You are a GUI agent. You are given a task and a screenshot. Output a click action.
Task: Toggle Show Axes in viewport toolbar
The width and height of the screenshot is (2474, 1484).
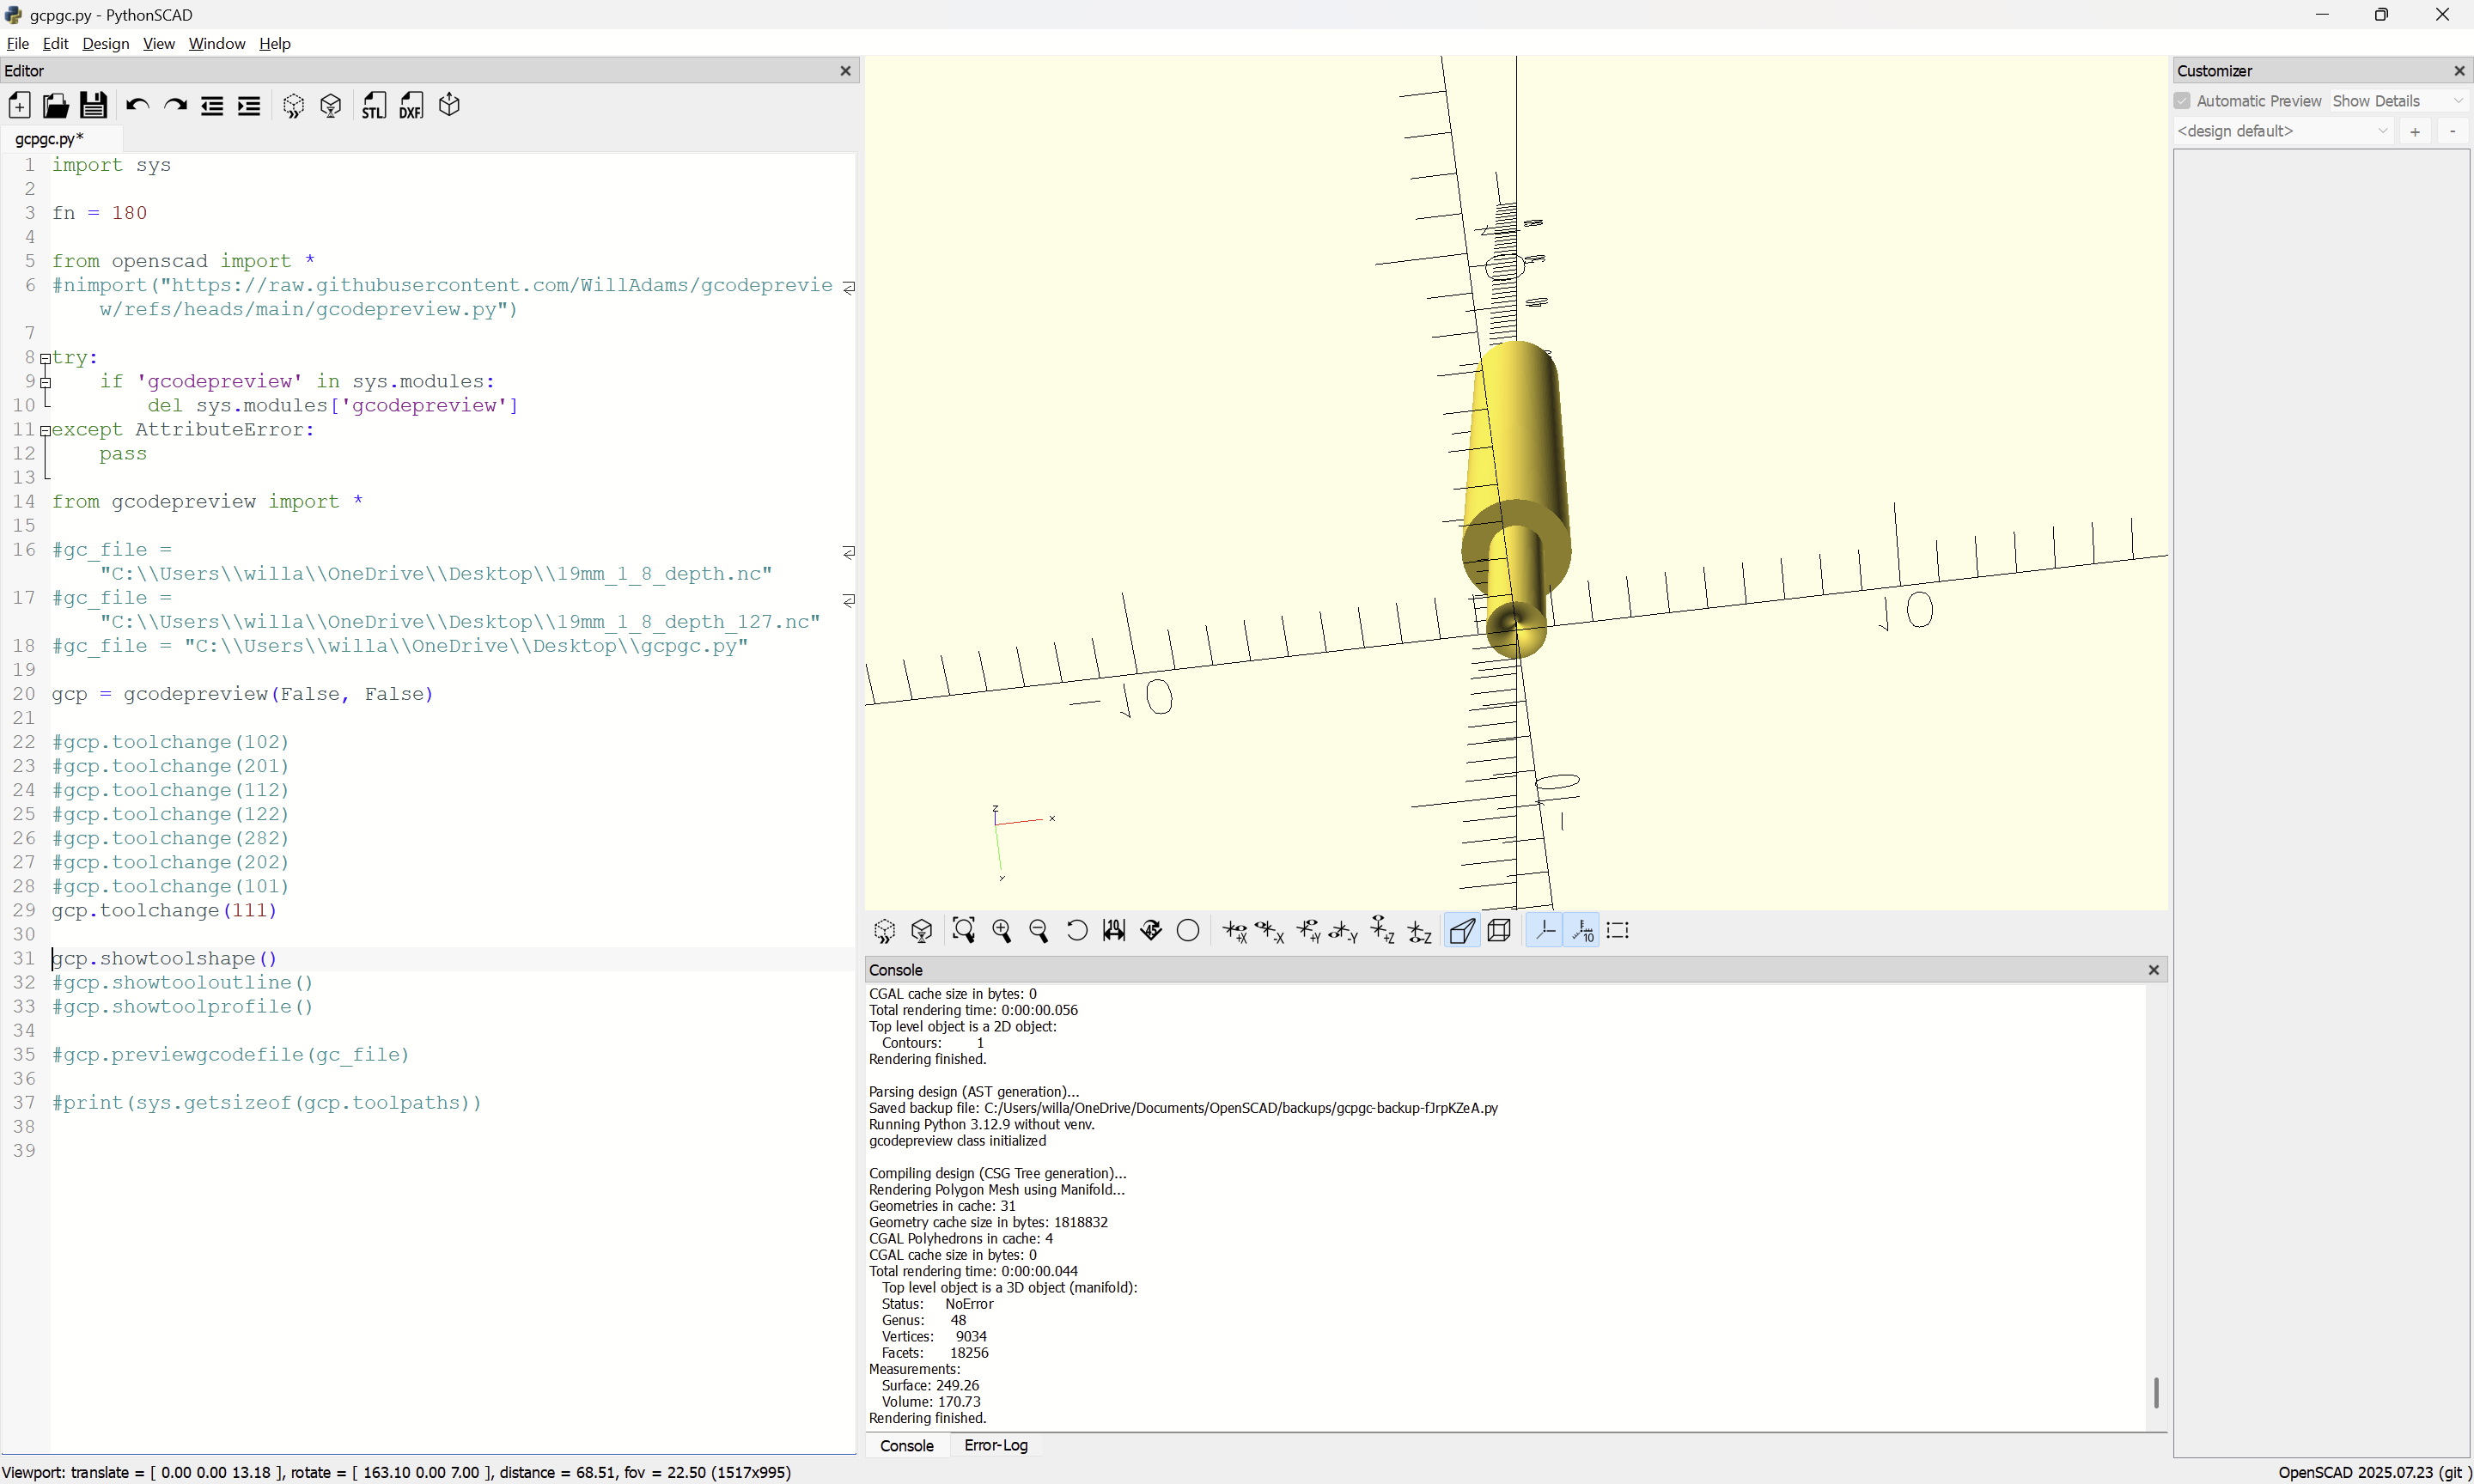[x=1545, y=931]
